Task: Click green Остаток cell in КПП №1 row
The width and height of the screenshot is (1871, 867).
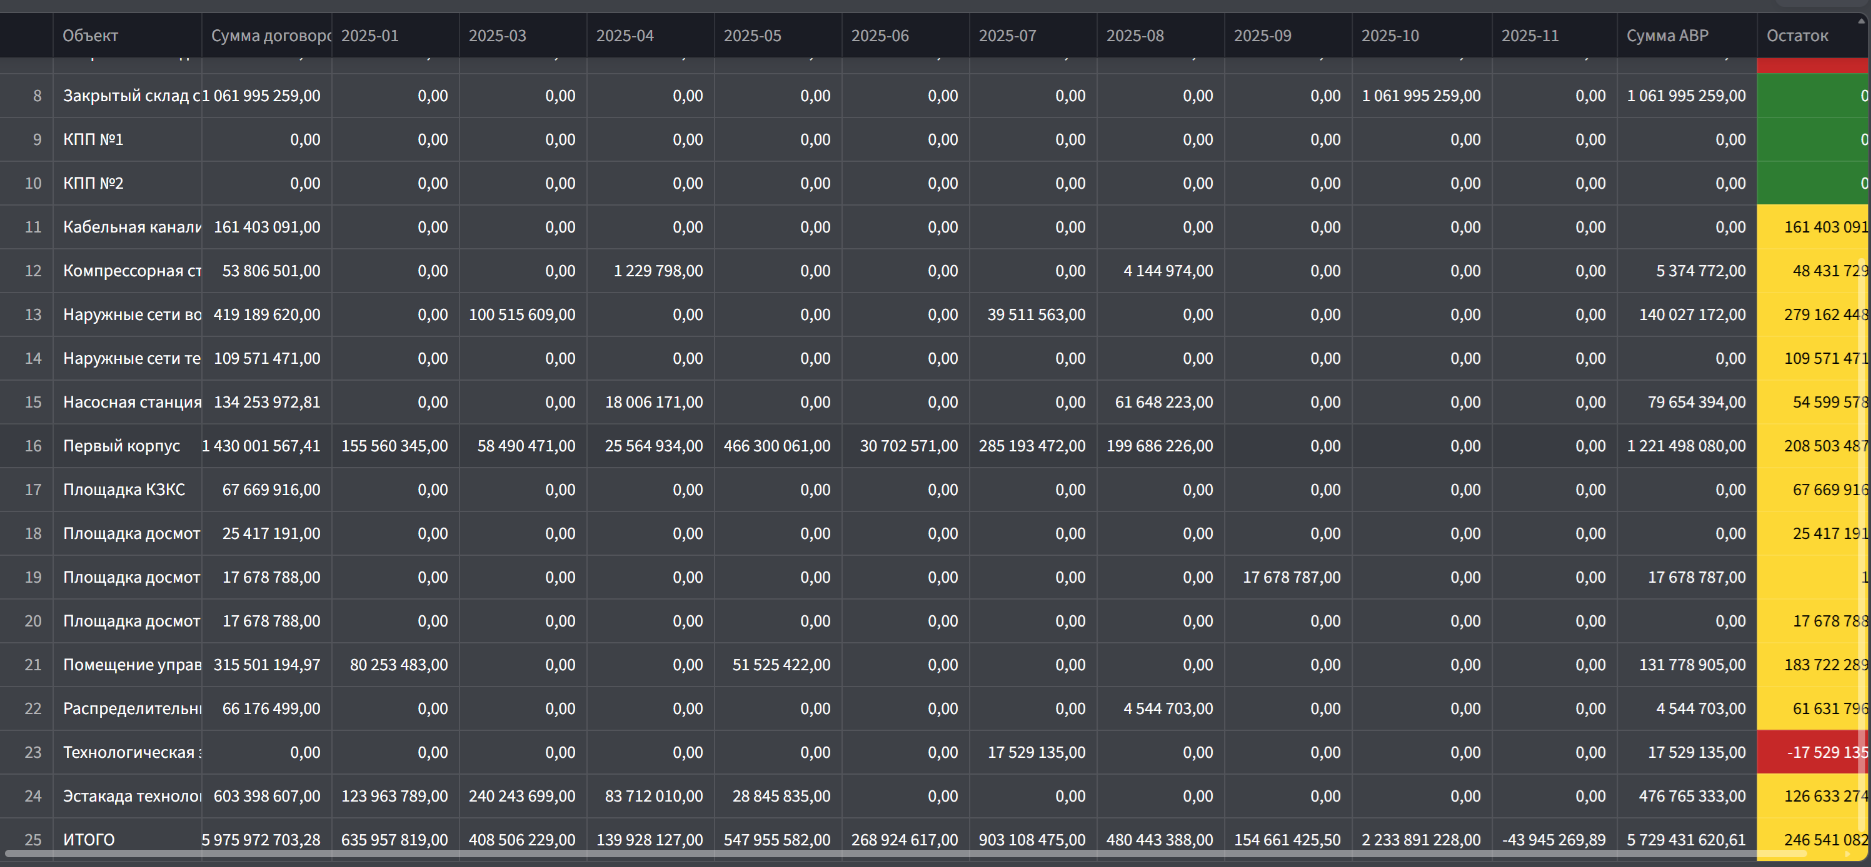Action: pyautogui.click(x=1813, y=140)
